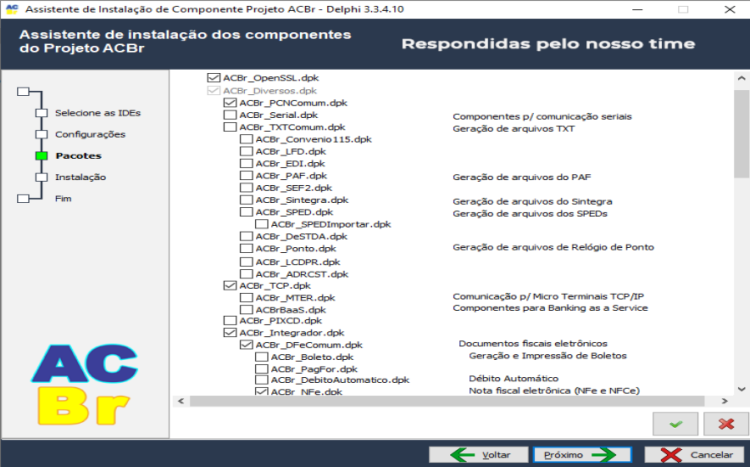Tick ACBr_SPED.dpk package
Viewport: 750px width, 467px height.
coord(246,212)
